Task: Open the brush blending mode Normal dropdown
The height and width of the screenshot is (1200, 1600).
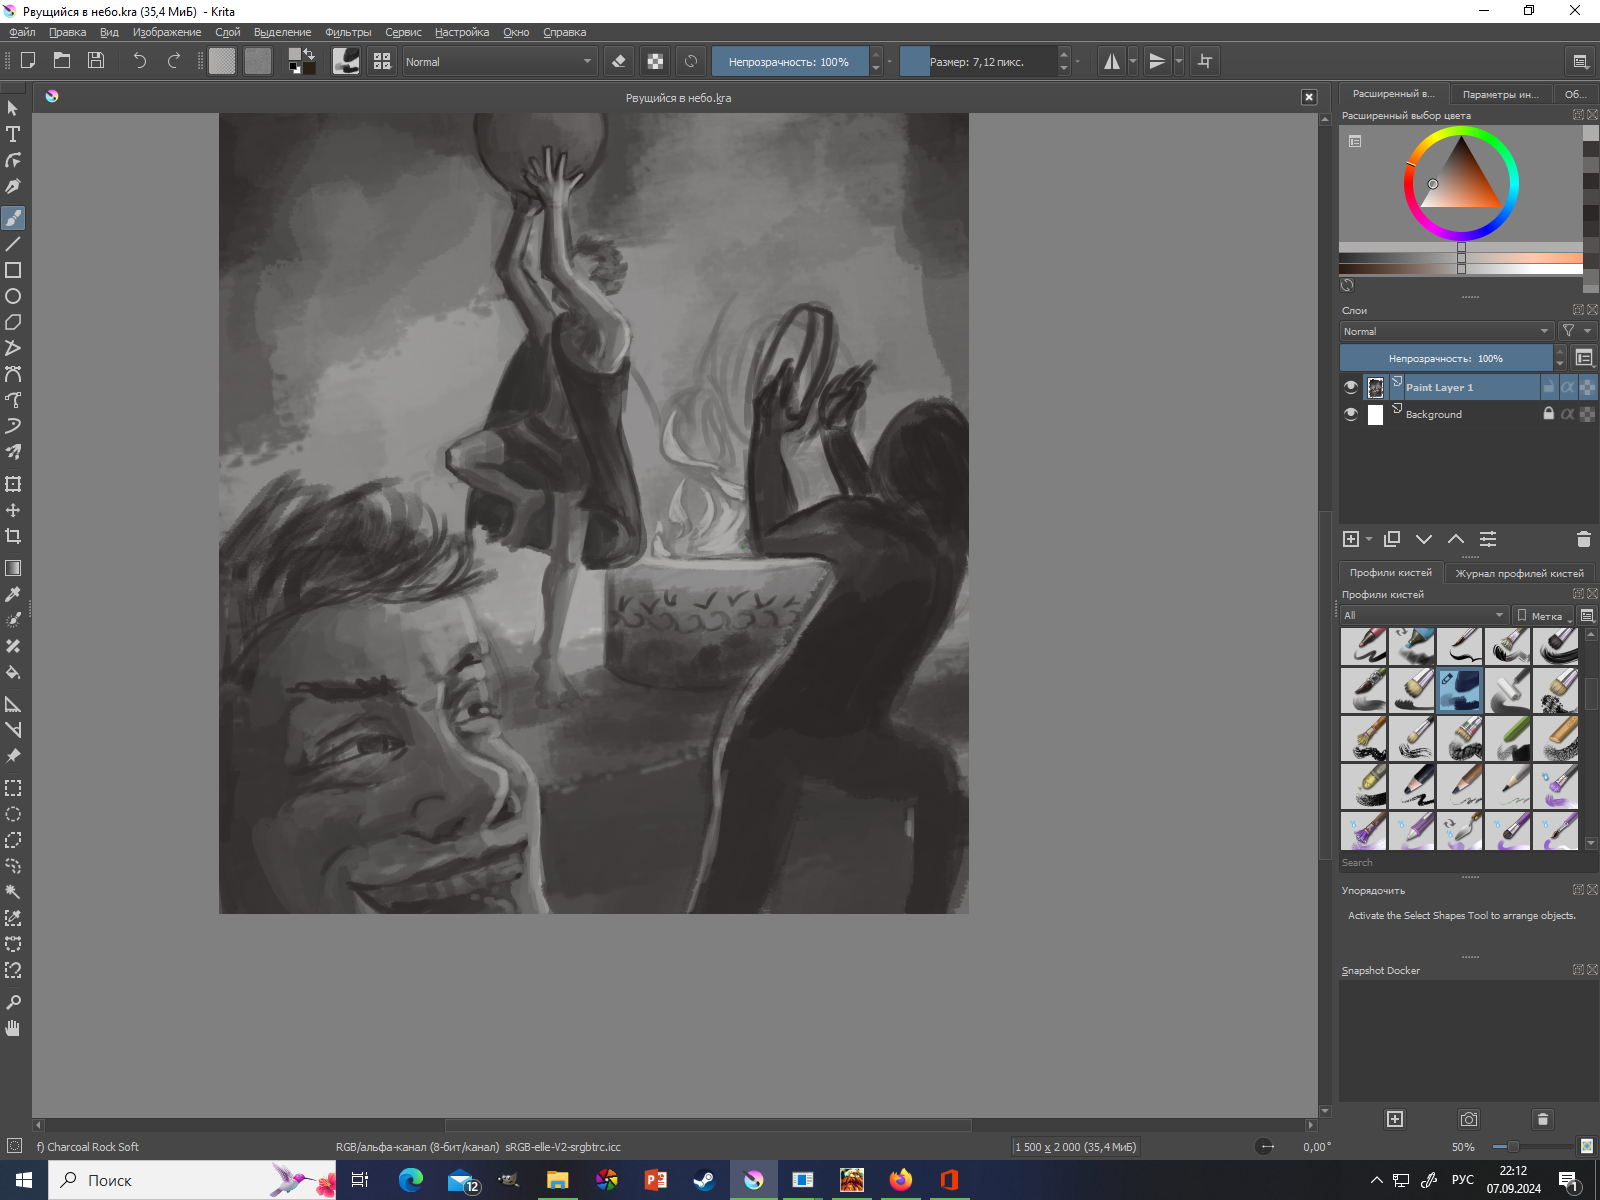Action: pos(499,61)
